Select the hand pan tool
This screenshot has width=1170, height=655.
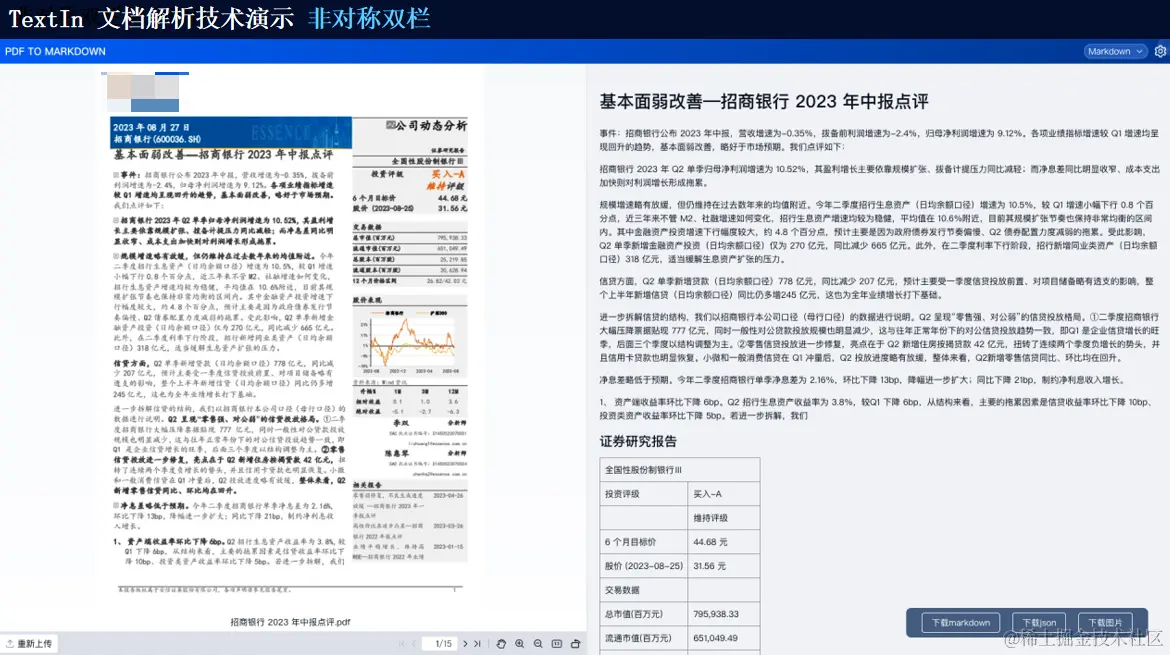click(x=501, y=643)
